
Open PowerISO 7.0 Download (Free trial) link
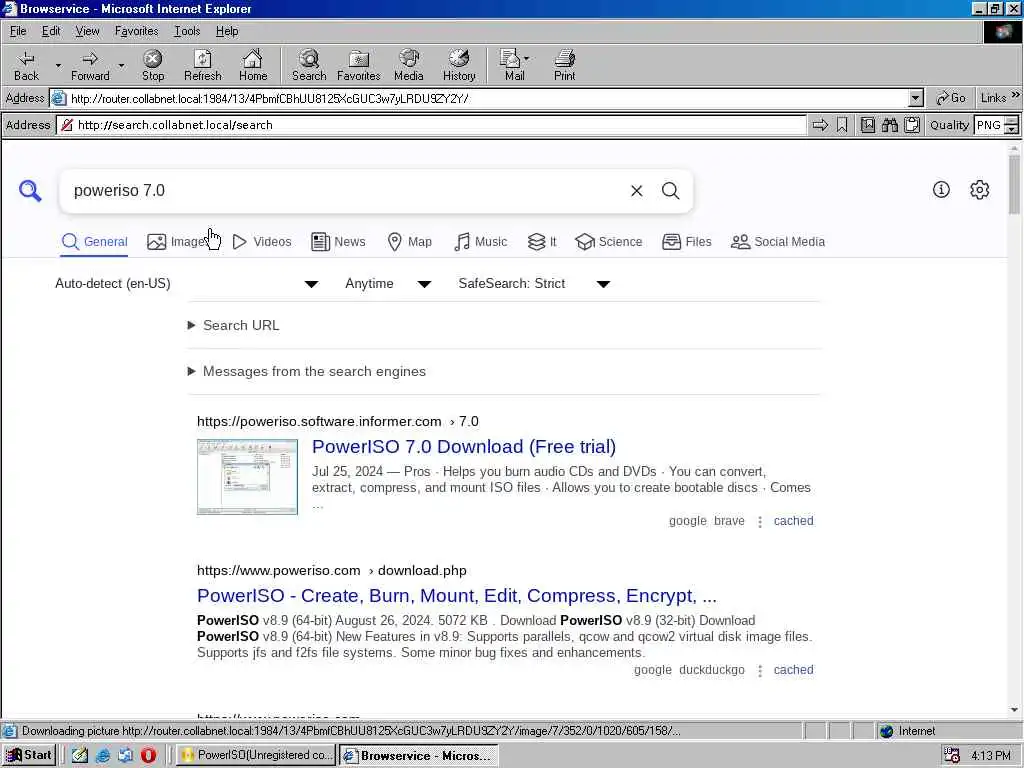[464, 447]
